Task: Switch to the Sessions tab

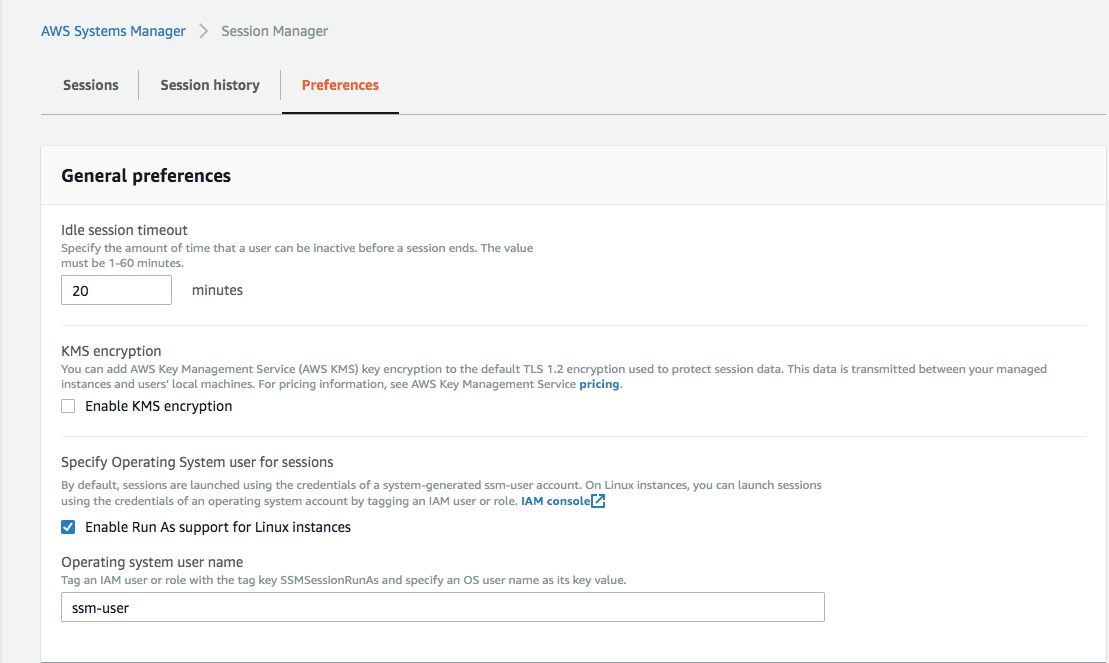Action: click(90, 85)
